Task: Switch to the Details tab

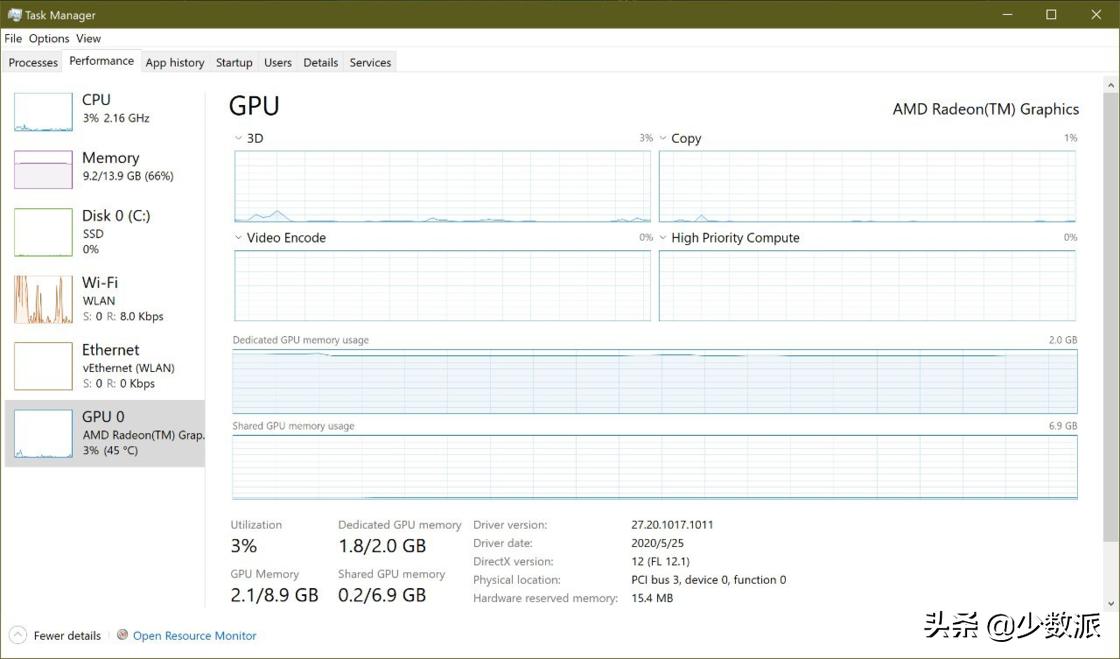Action: (x=321, y=63)
